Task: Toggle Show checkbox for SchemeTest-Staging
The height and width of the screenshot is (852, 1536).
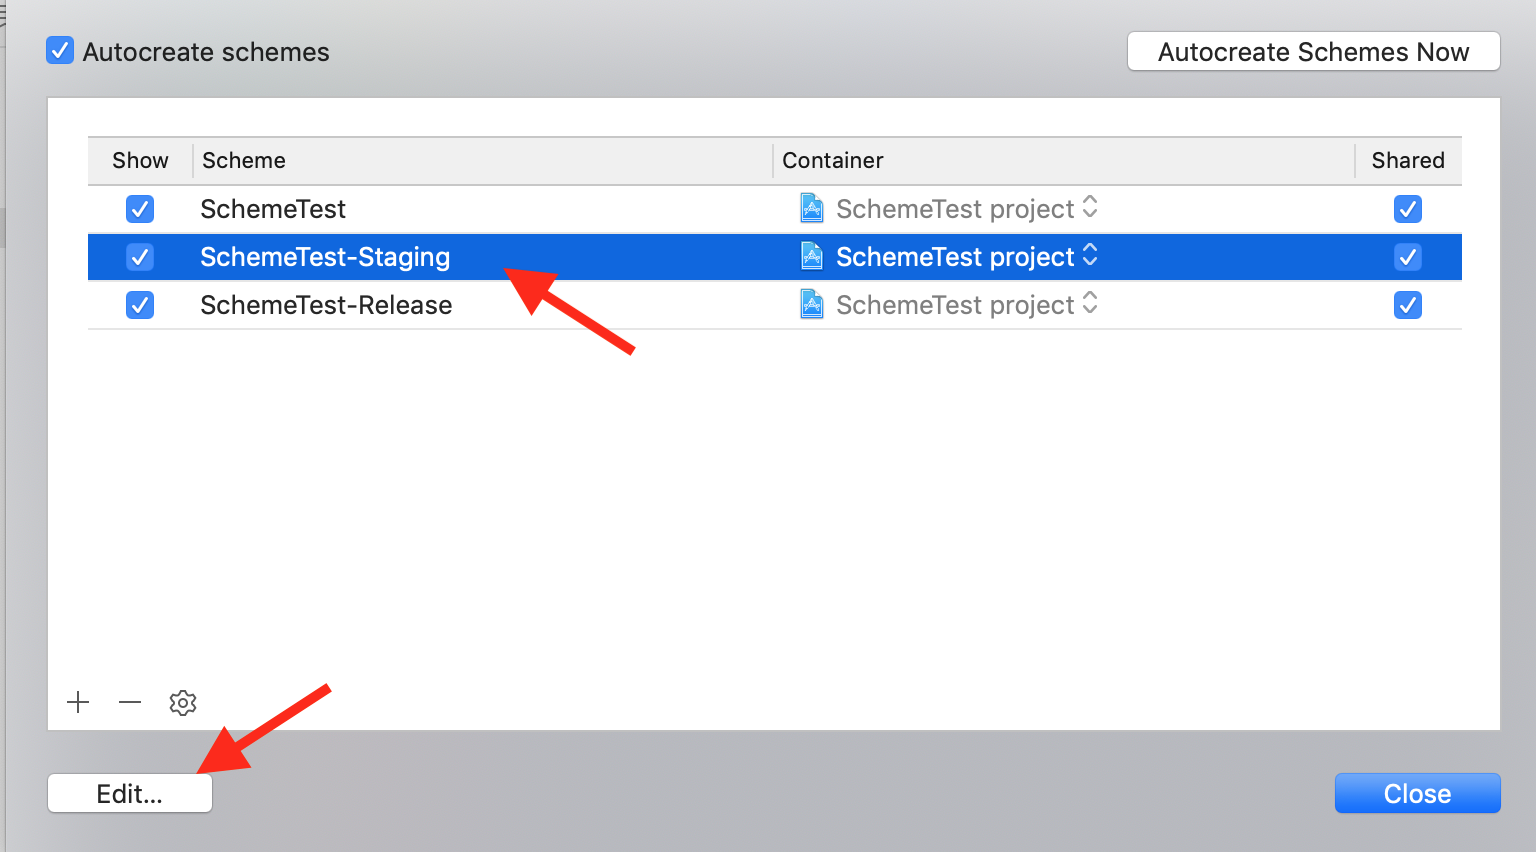Action: point(140,257)
